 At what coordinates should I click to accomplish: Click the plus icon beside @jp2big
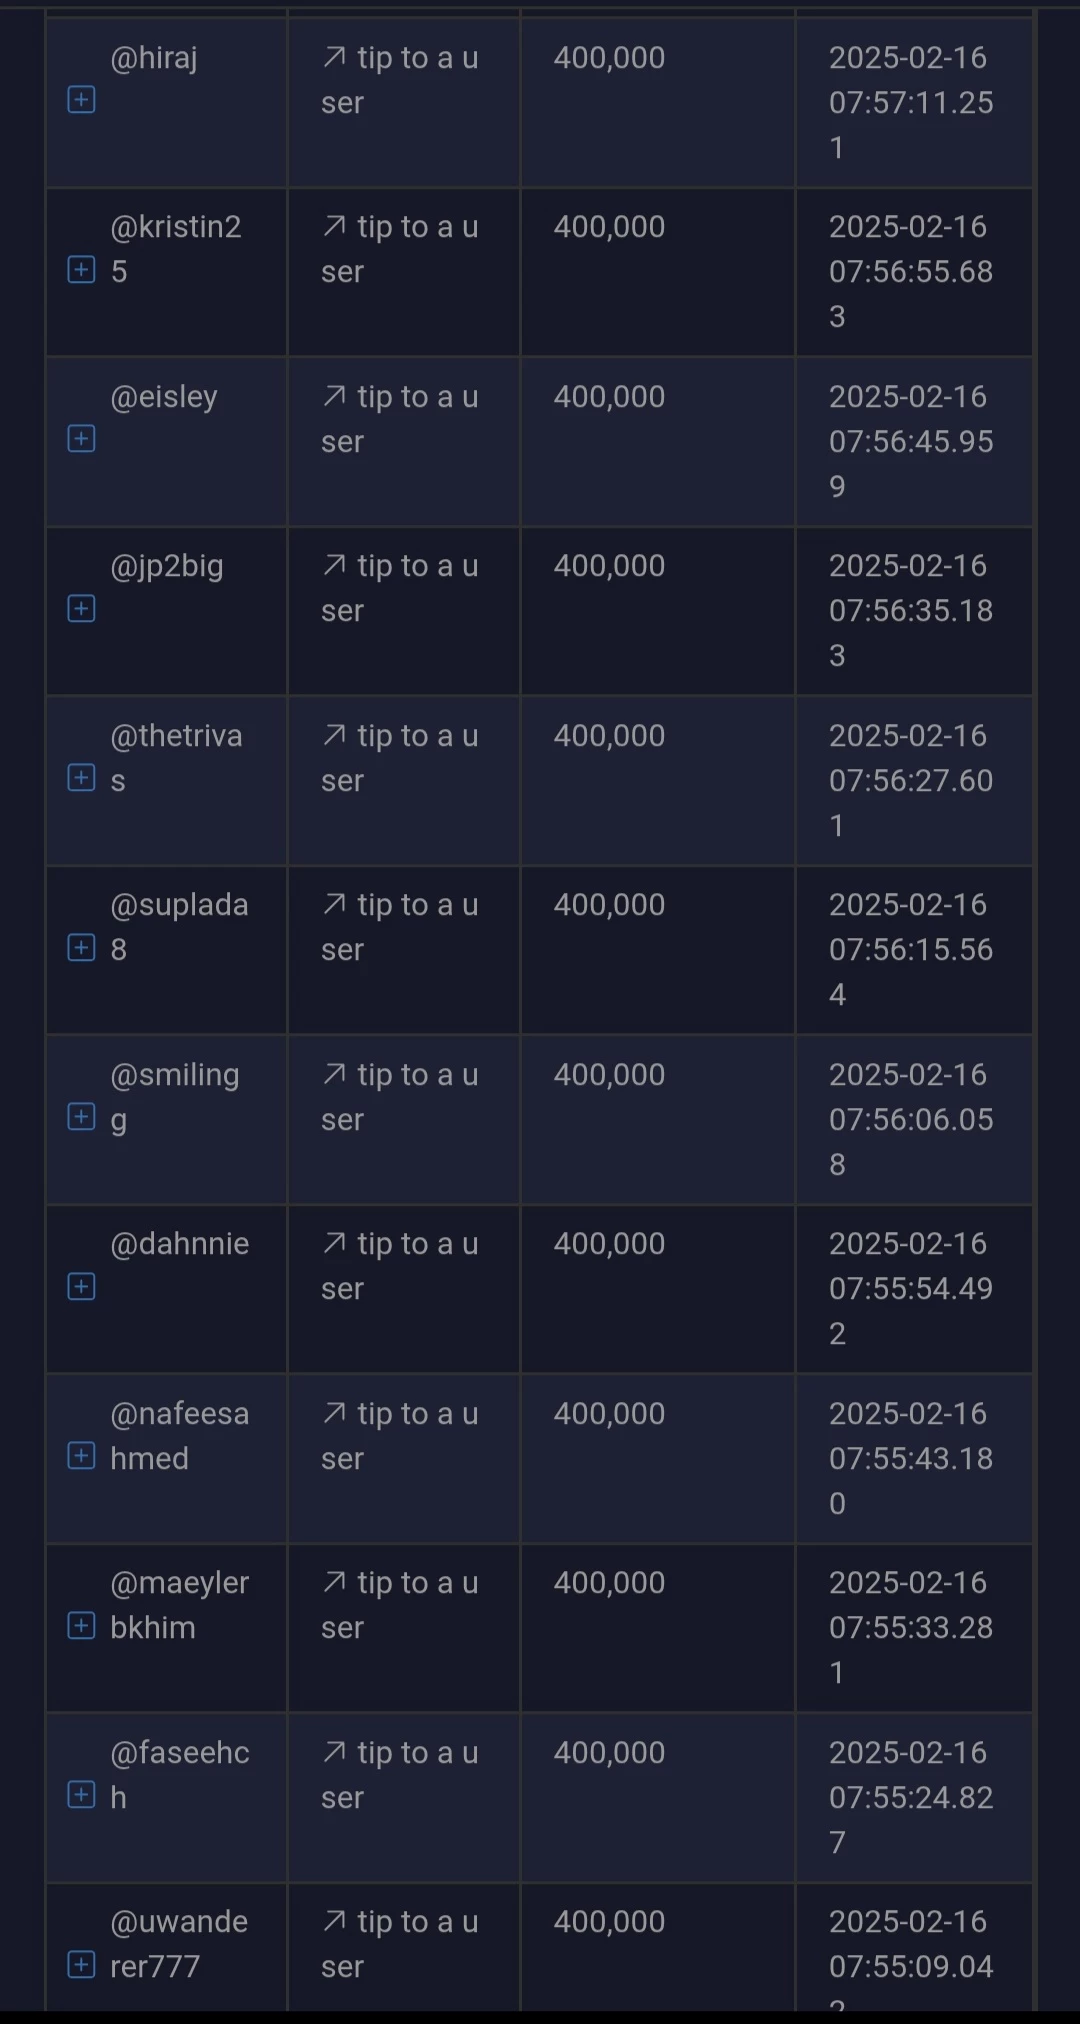[81, 609]
